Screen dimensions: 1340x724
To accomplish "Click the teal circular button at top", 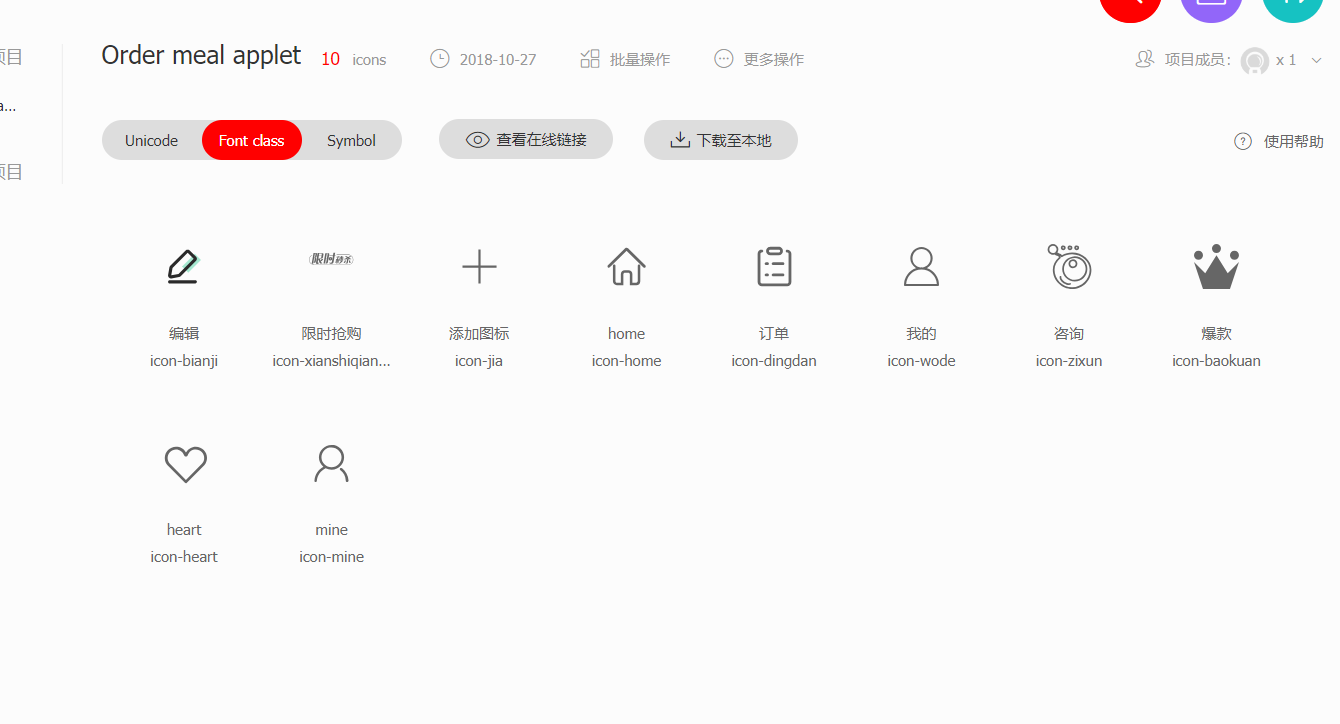I will [x=1293, y=8].
